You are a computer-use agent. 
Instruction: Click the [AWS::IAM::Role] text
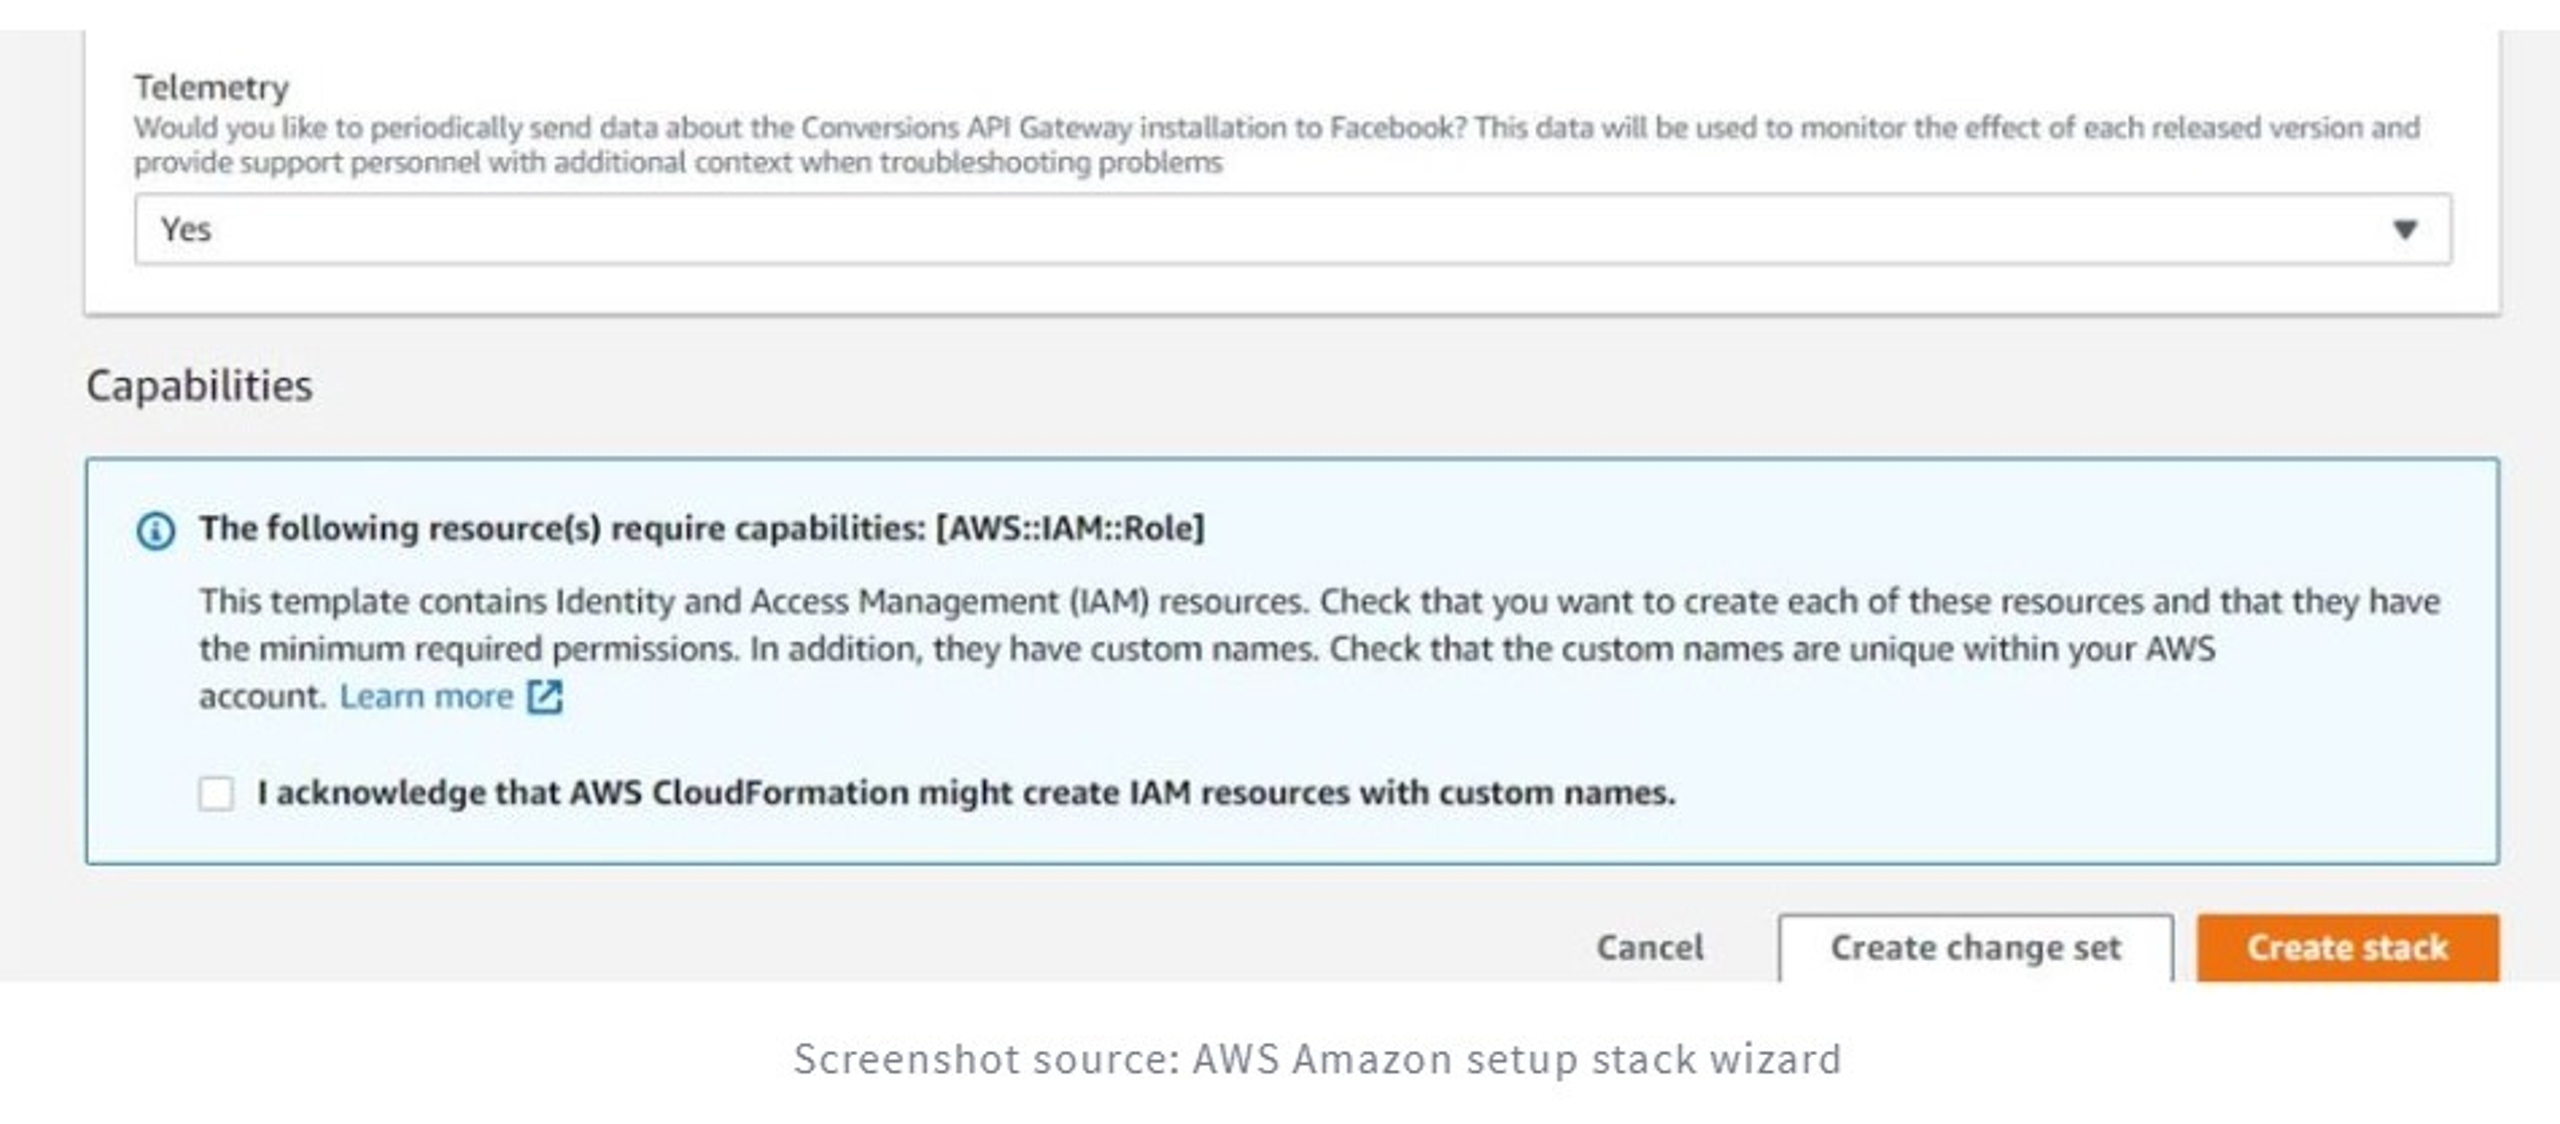[x=1070, y=528]
